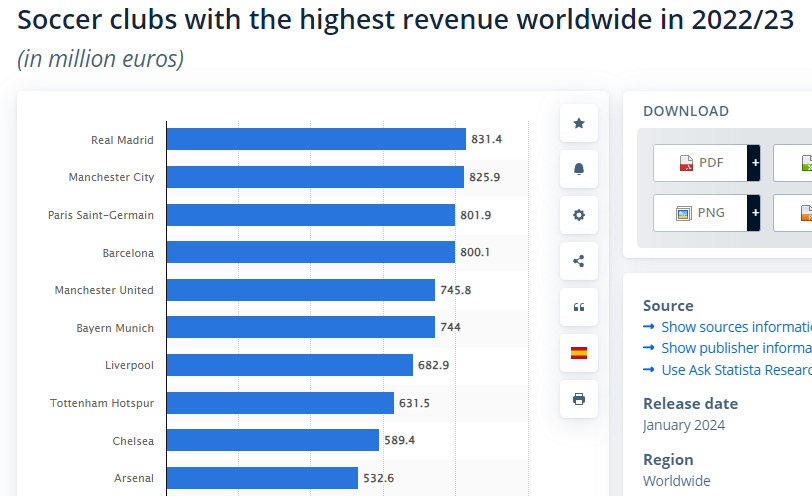812x496 pixels.
Task: Click the value label 801.9
Action: pos(475,215)
